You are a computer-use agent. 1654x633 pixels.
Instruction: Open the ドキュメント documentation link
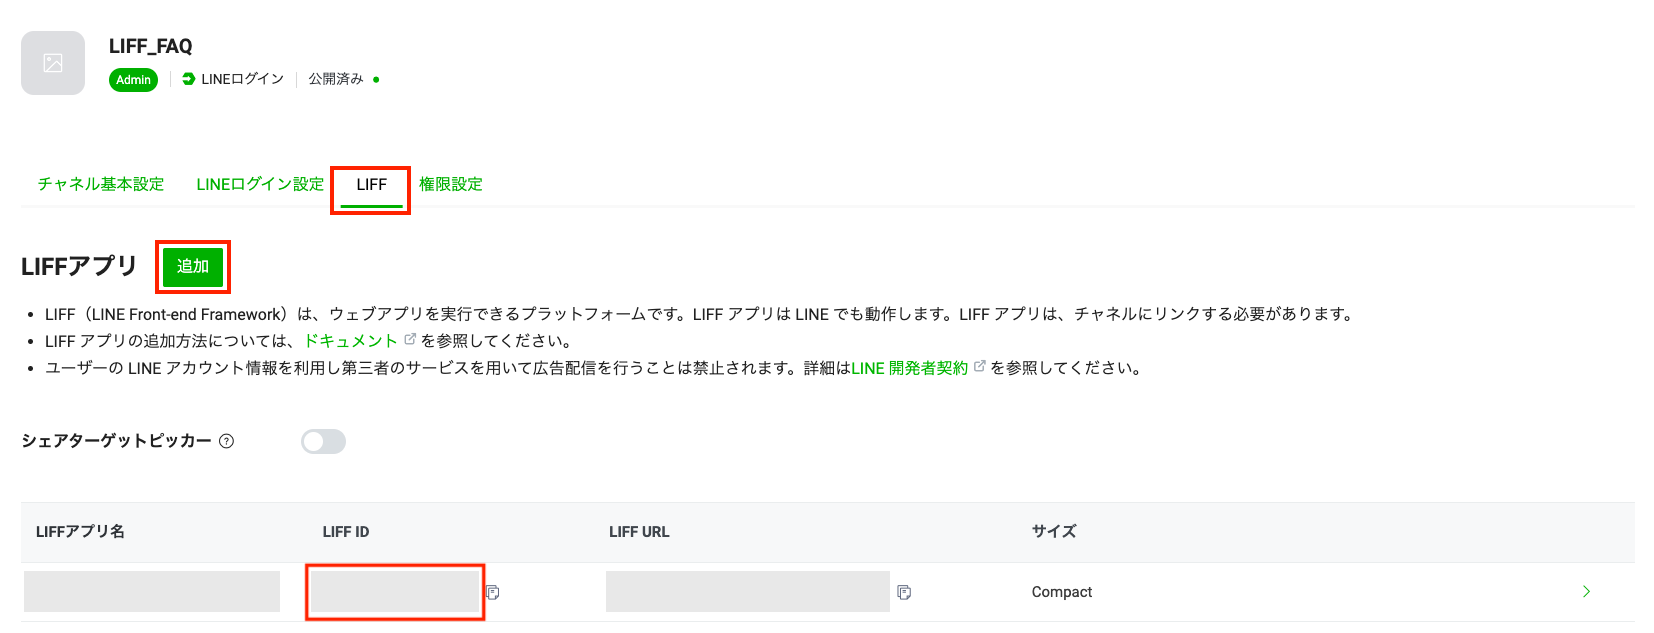(x=351, y=340)
